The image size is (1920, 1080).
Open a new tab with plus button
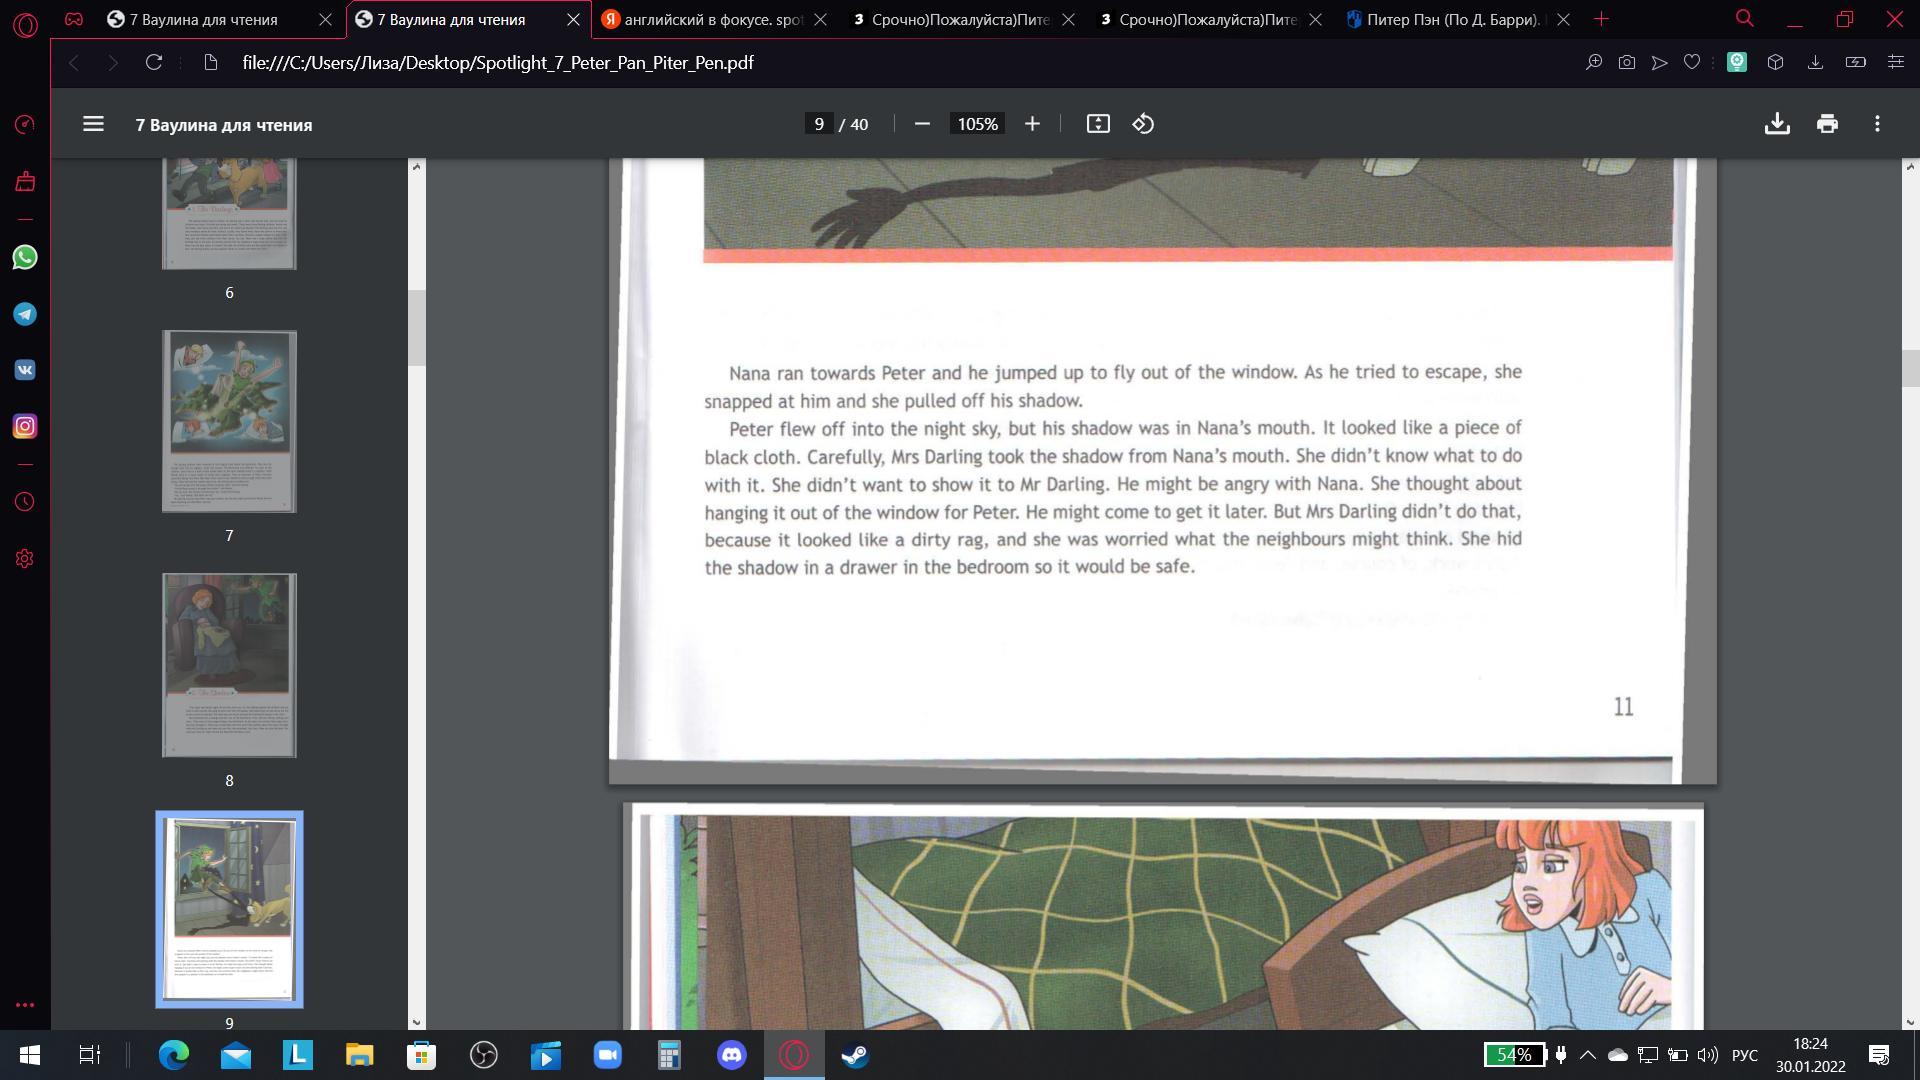(x=1601, y=19)
